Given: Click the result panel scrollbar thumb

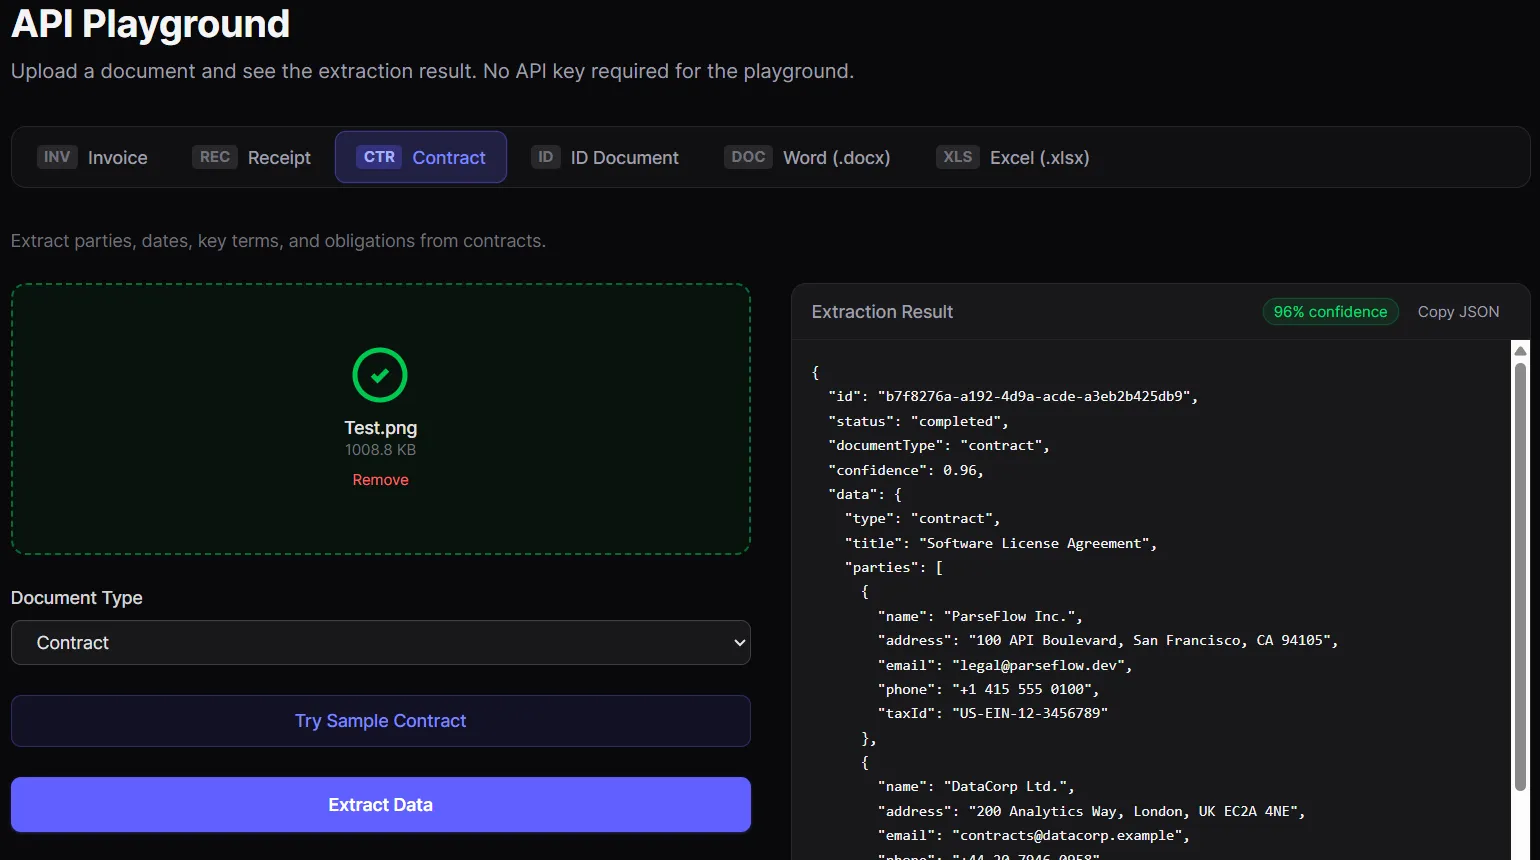Looking at the screenshot, I should 1520,577.
